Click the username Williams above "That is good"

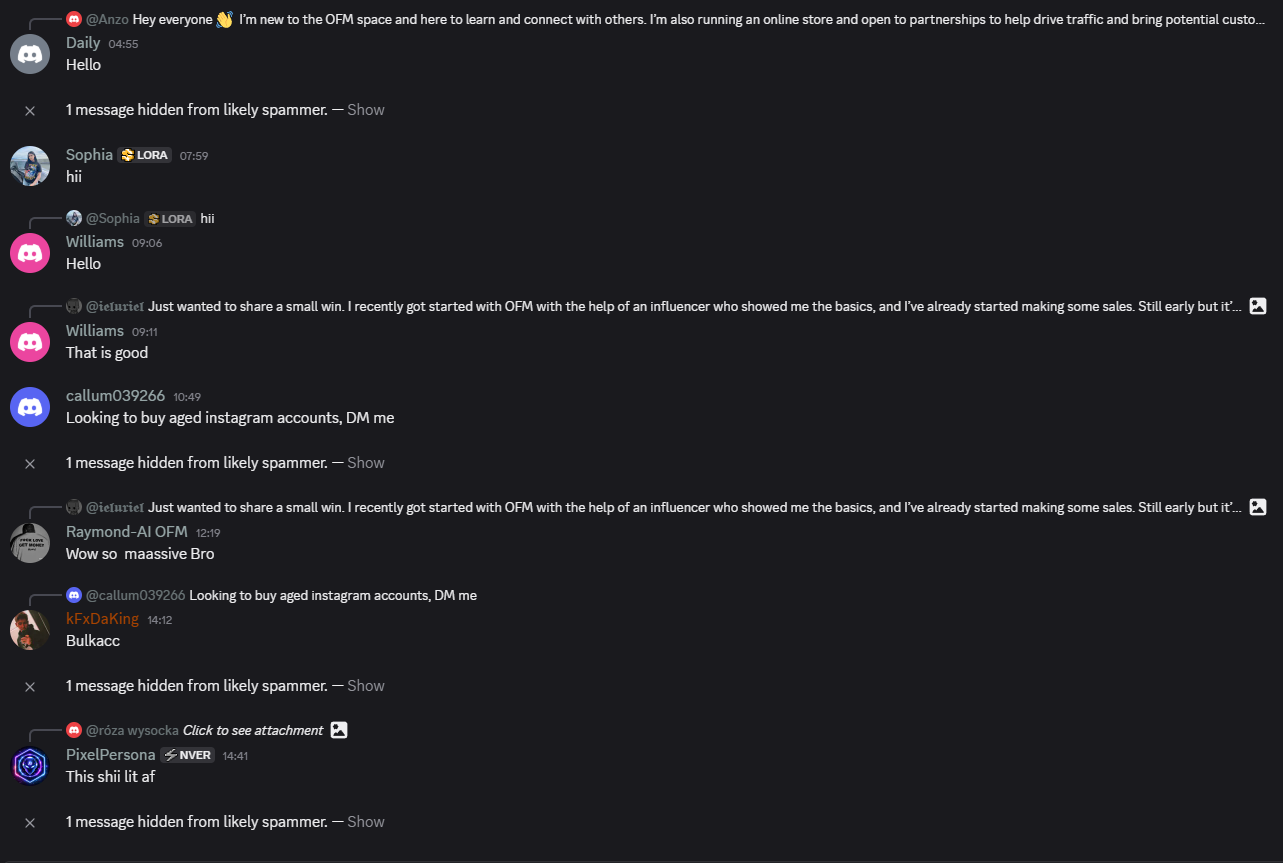[95, 331]
